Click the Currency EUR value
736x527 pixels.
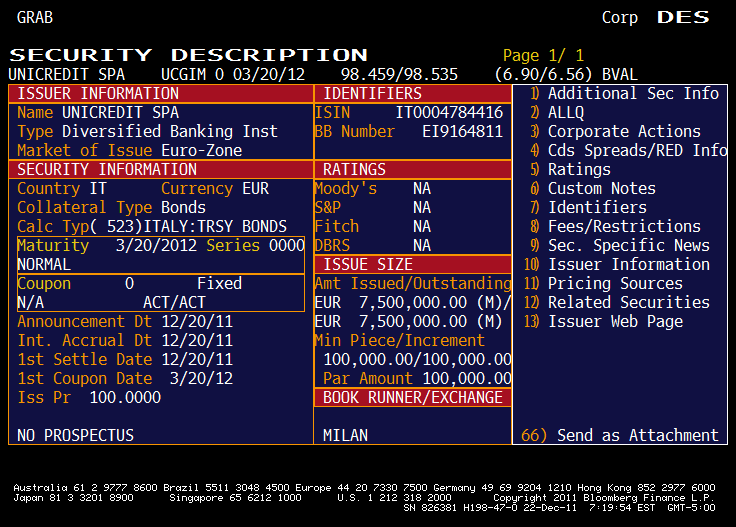pos(256,189)
